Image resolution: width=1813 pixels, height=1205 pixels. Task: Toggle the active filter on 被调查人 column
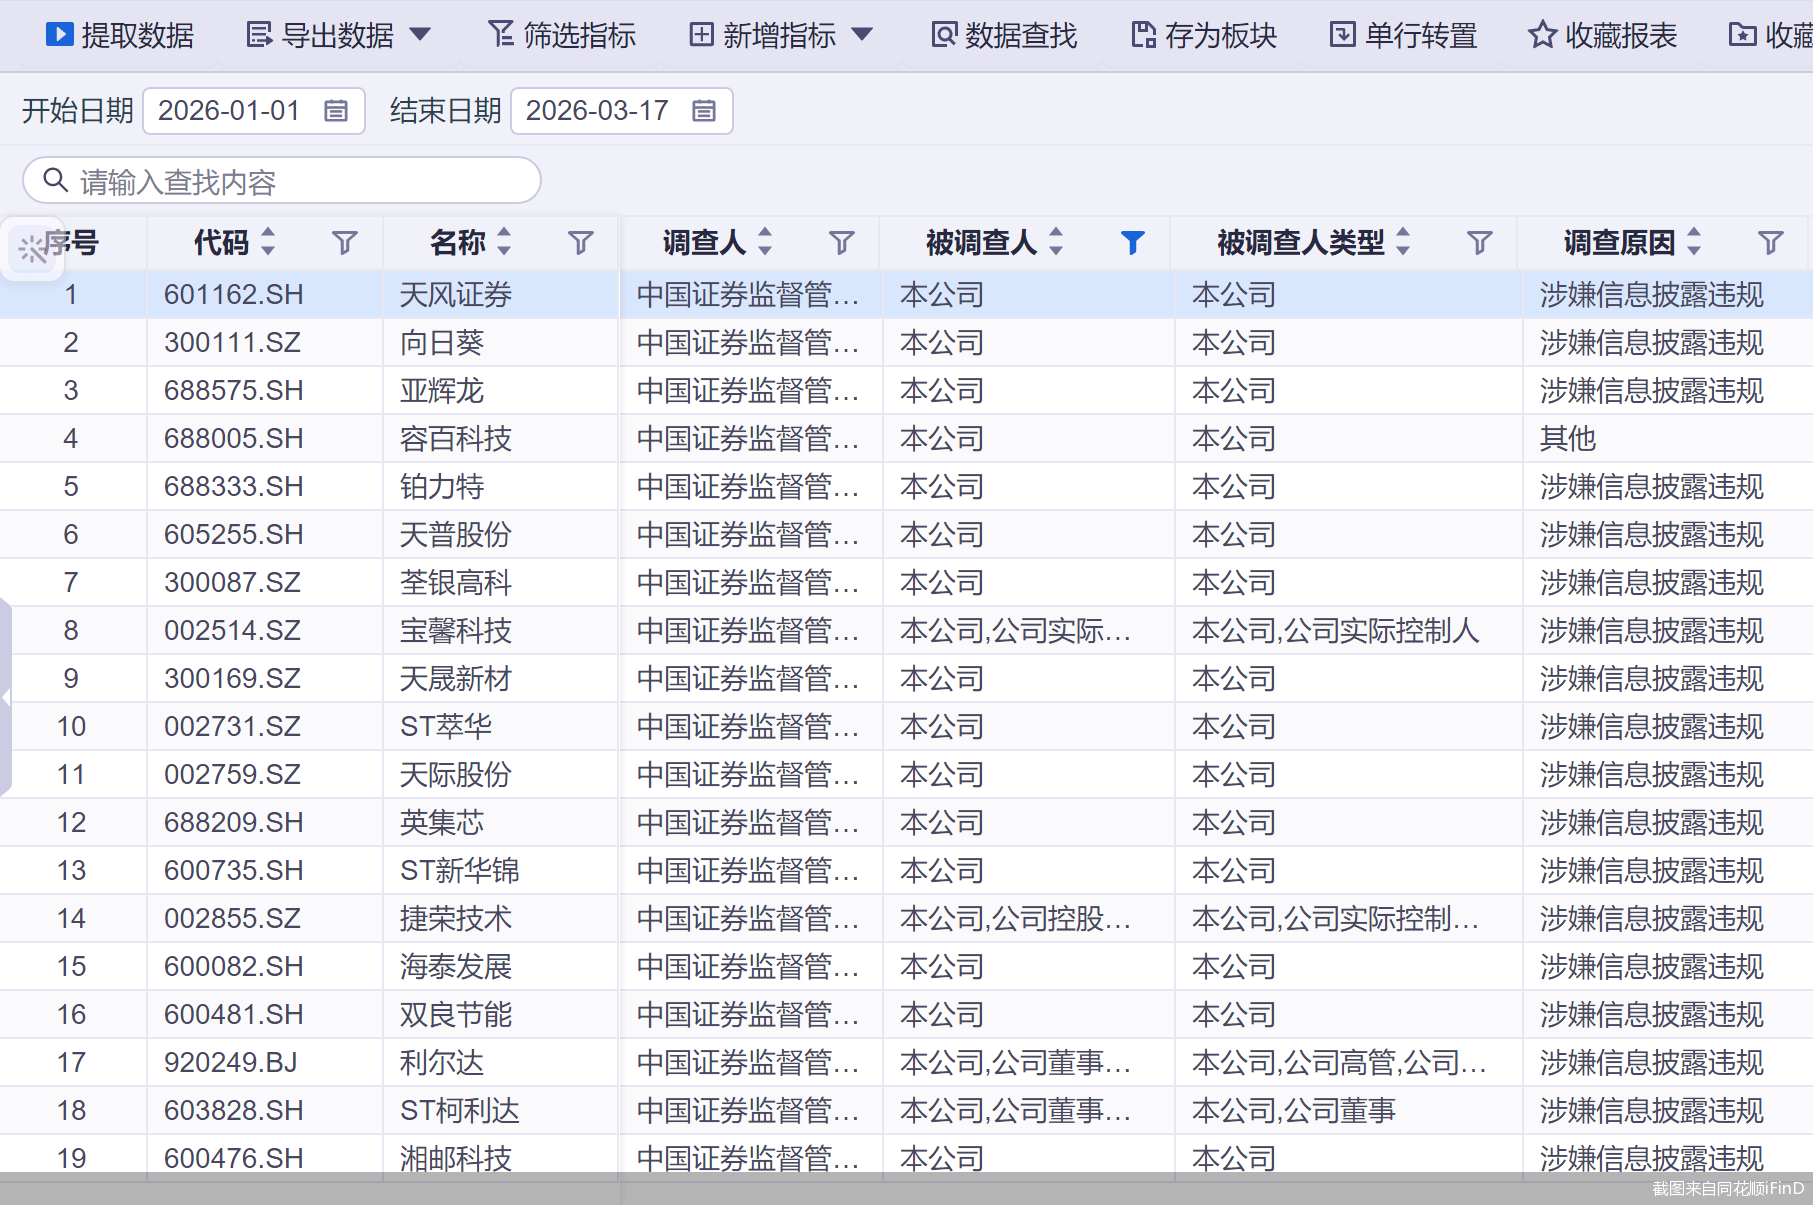coord(1131,241)
